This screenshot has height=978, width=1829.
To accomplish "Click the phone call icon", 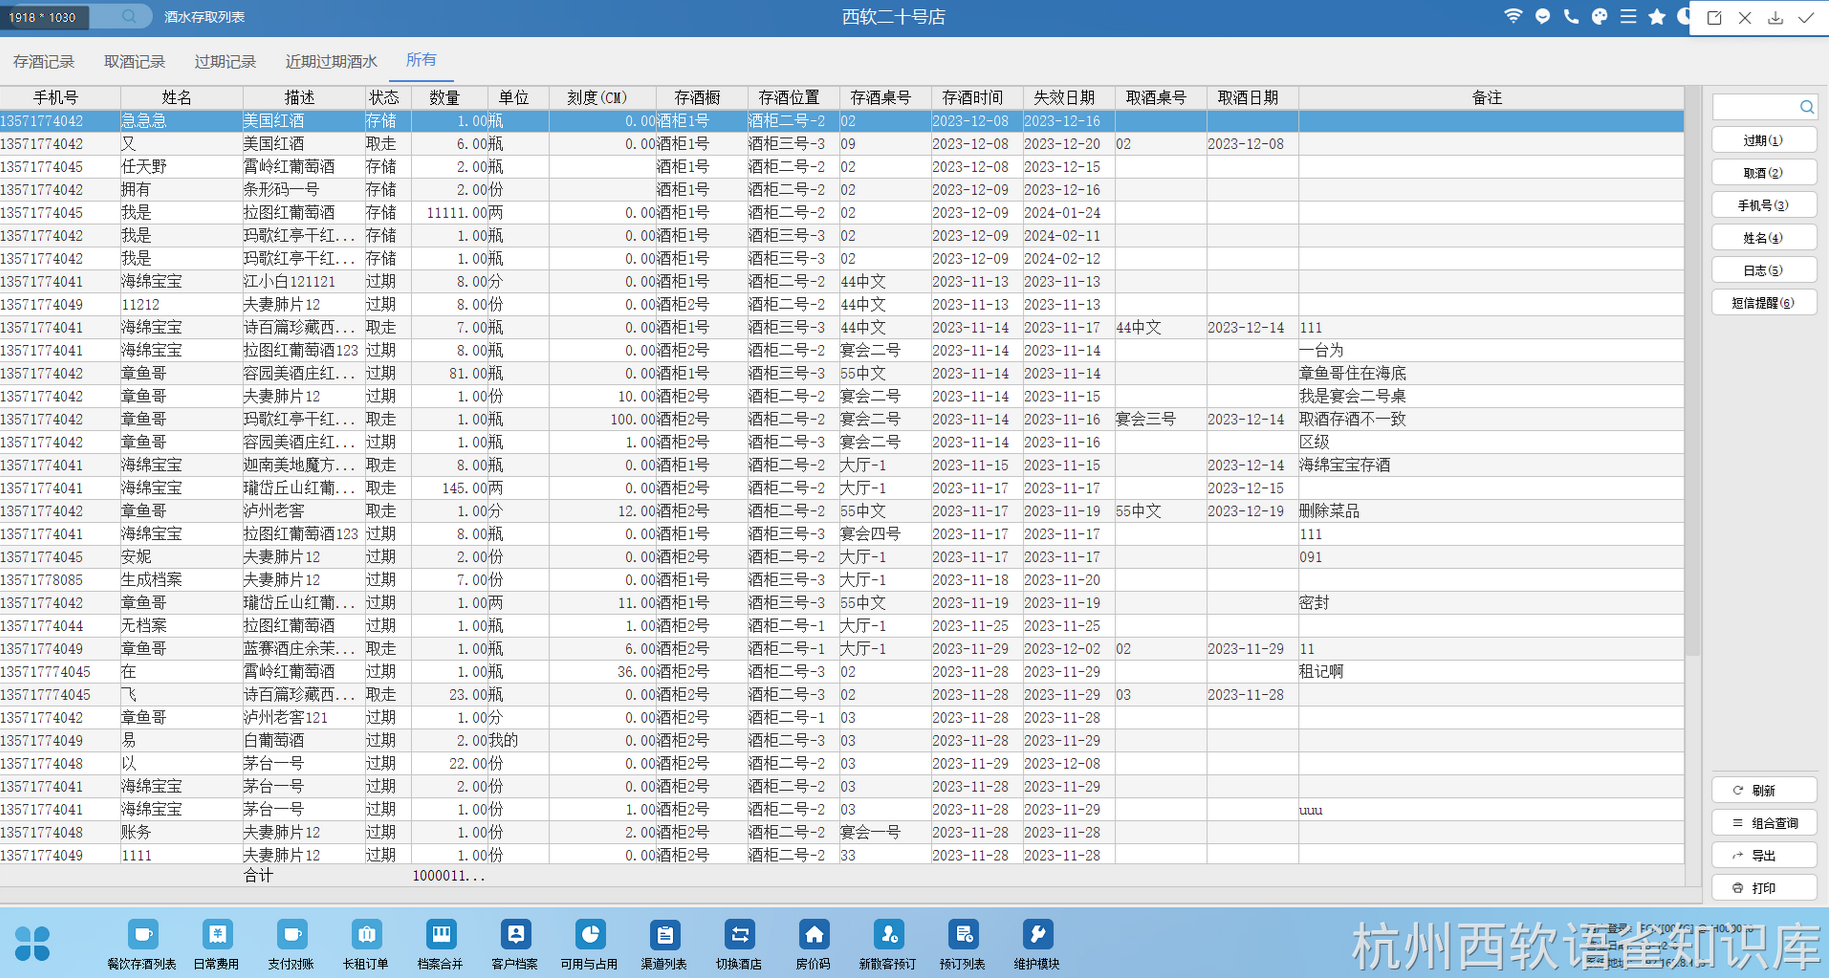I will tap(1571, 16).
